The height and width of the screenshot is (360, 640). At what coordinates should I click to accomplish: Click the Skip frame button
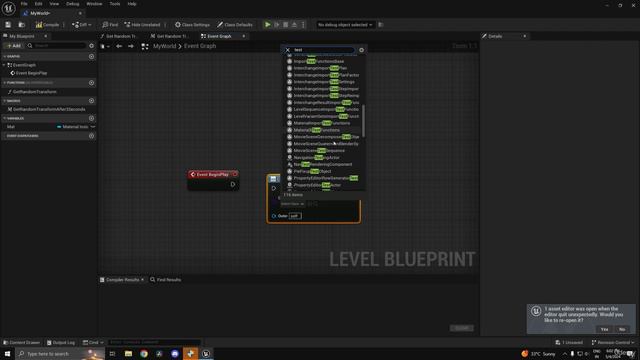pos(277,25)
